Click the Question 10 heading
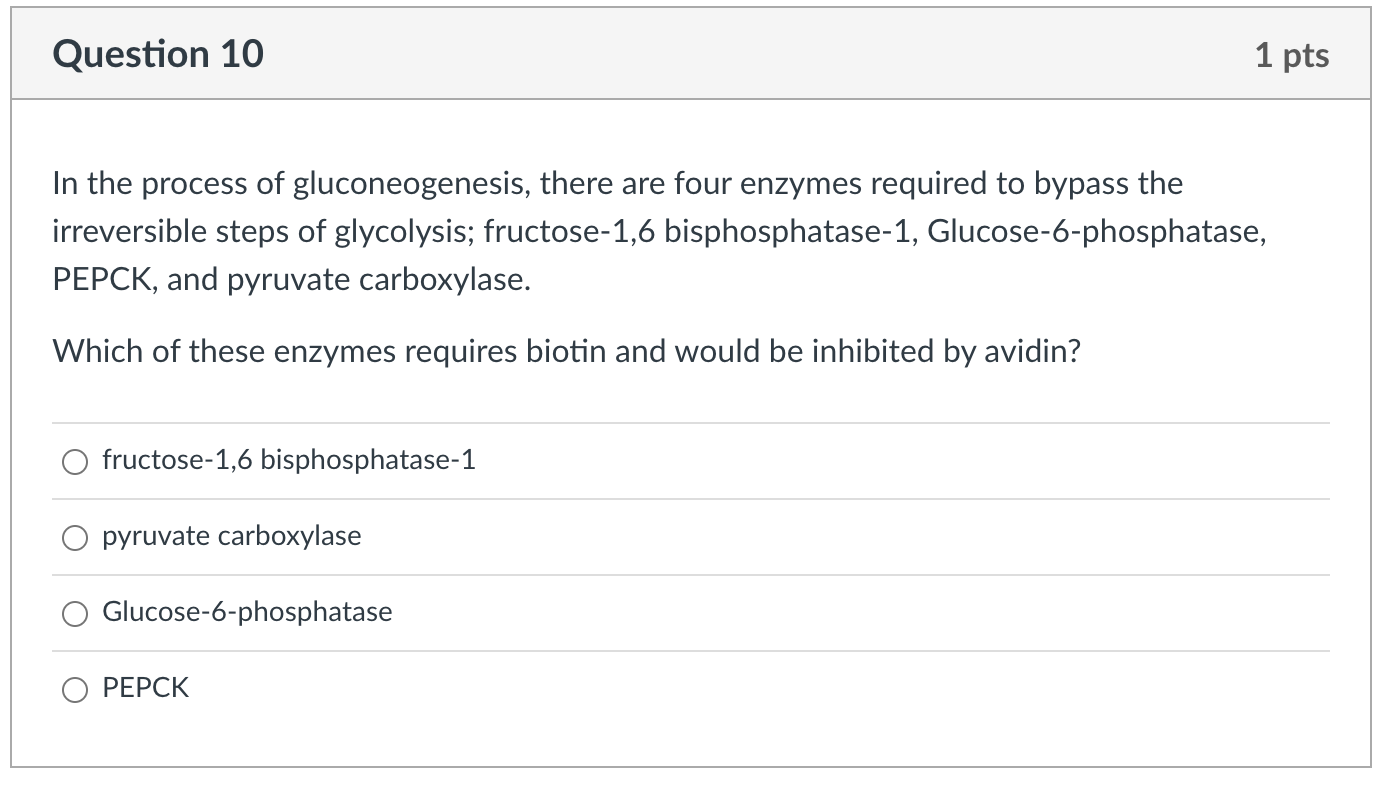 click(158, 54)
